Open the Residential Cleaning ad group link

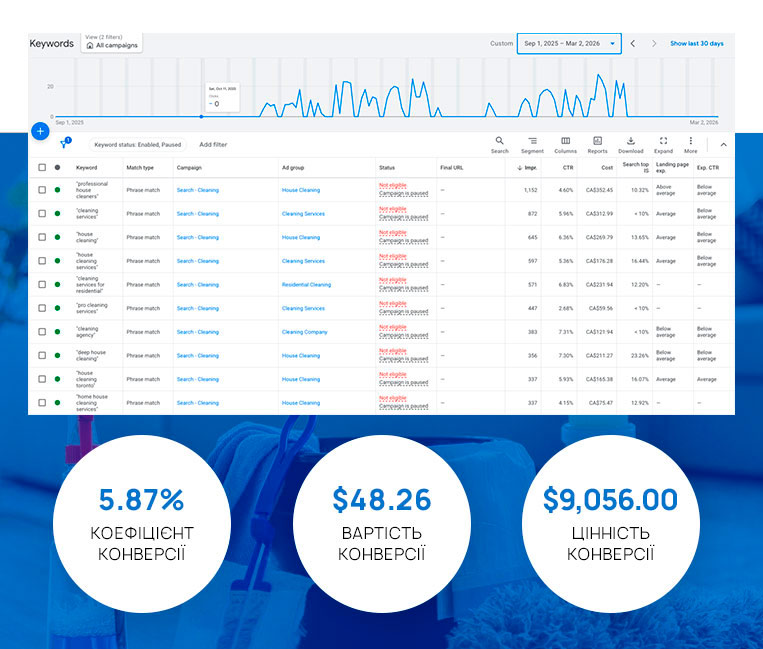(x=306, y=285)
